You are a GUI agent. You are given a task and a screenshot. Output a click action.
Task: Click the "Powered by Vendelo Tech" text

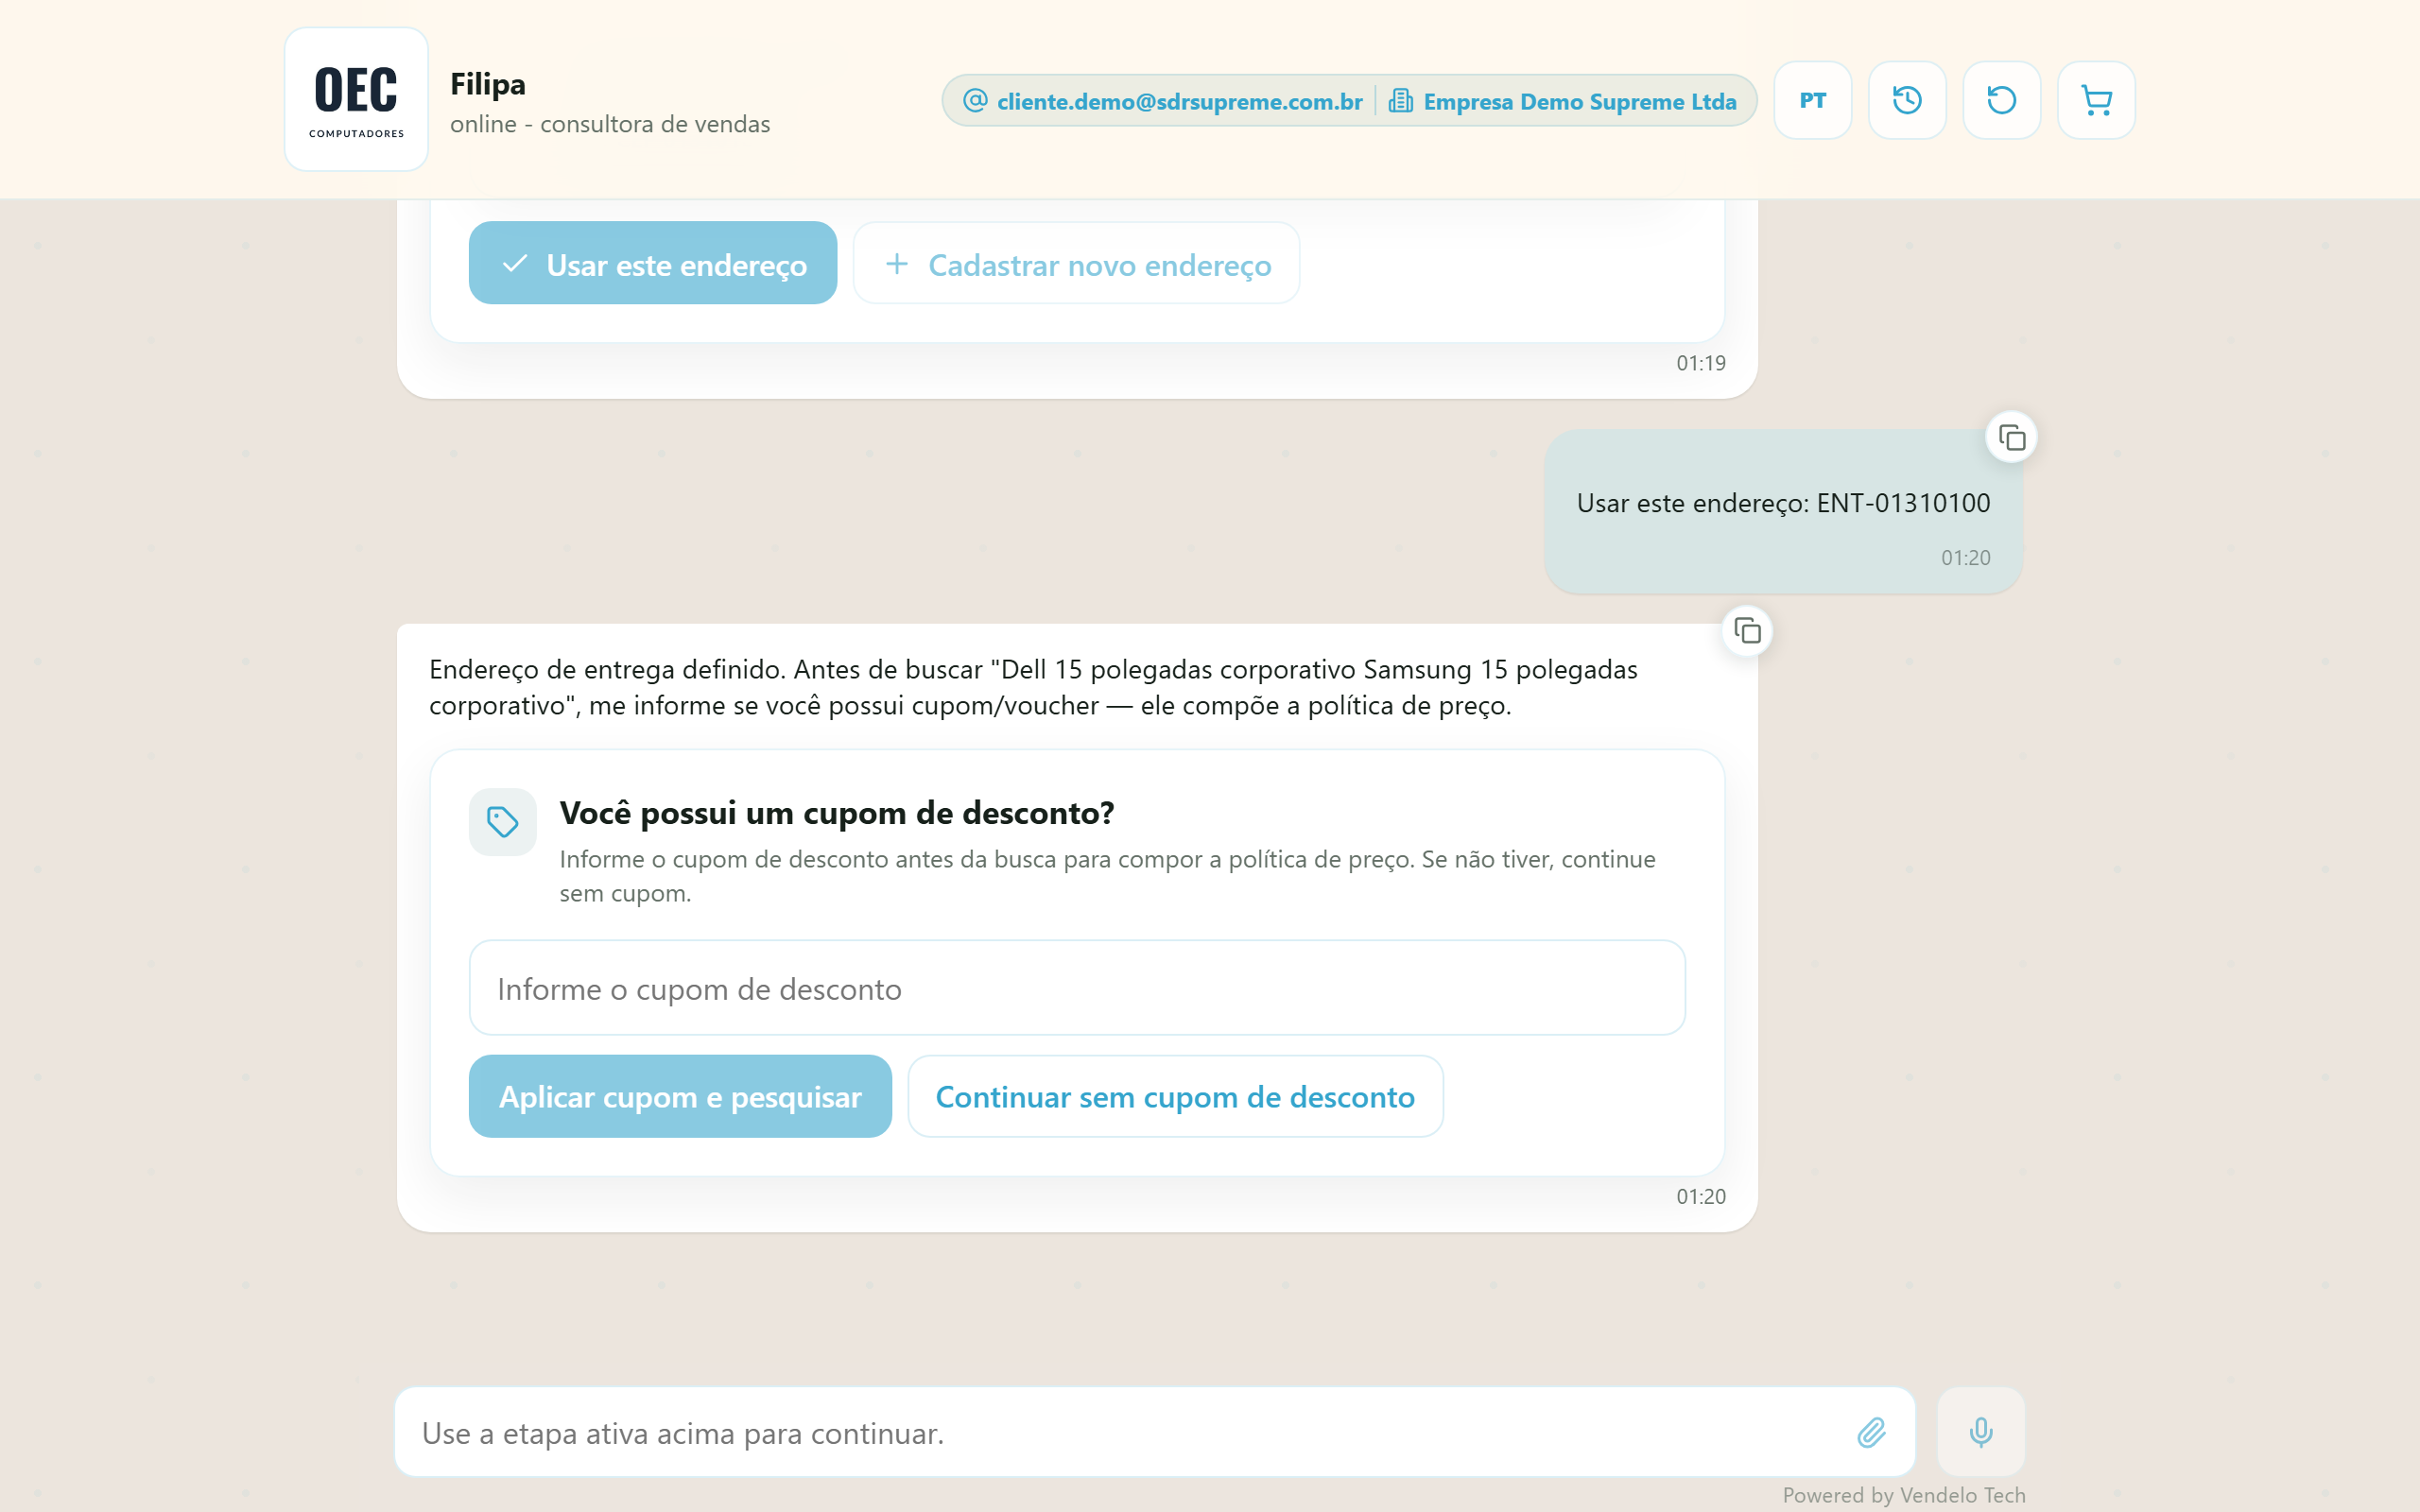1903,1495
